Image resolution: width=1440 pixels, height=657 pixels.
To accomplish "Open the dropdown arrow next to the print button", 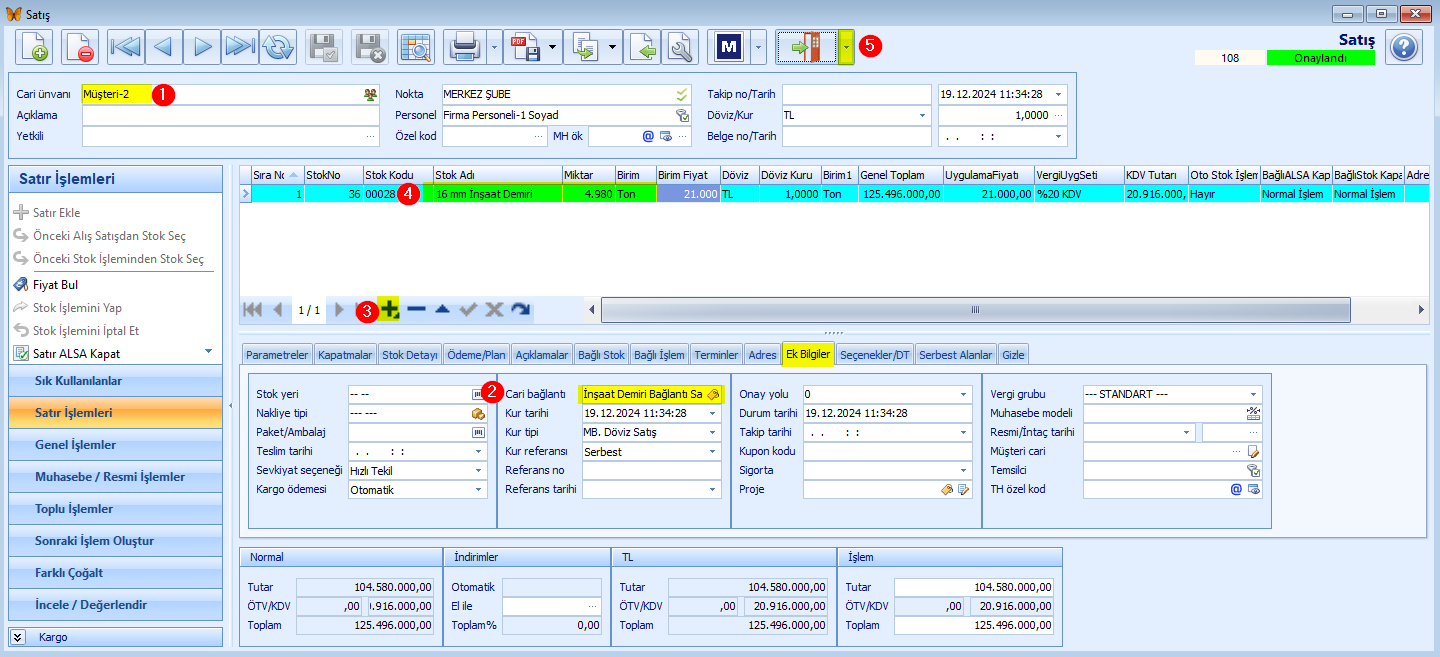I will click(494, 47).
